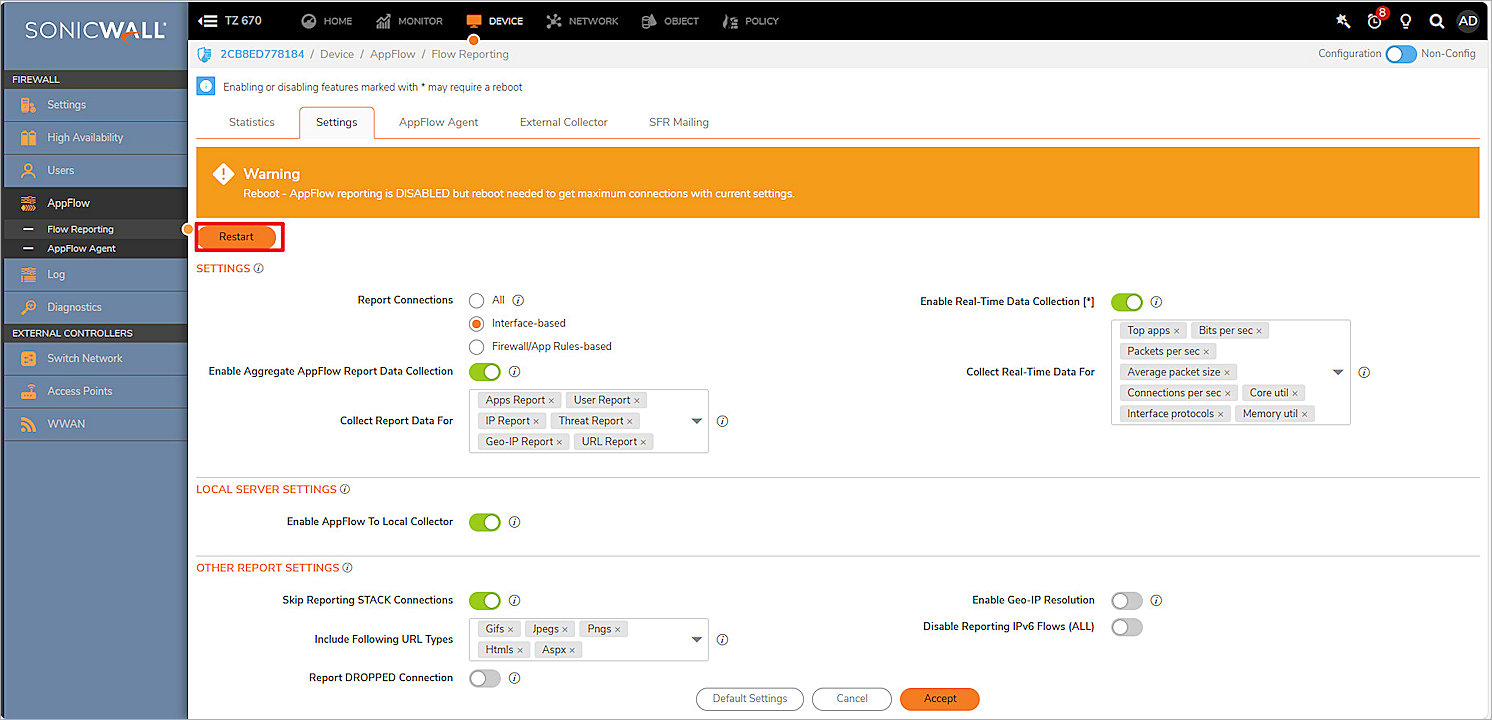Open the notifications bell showing 8 alerts
This screenshot has height=720, width=1492.
1373,21
